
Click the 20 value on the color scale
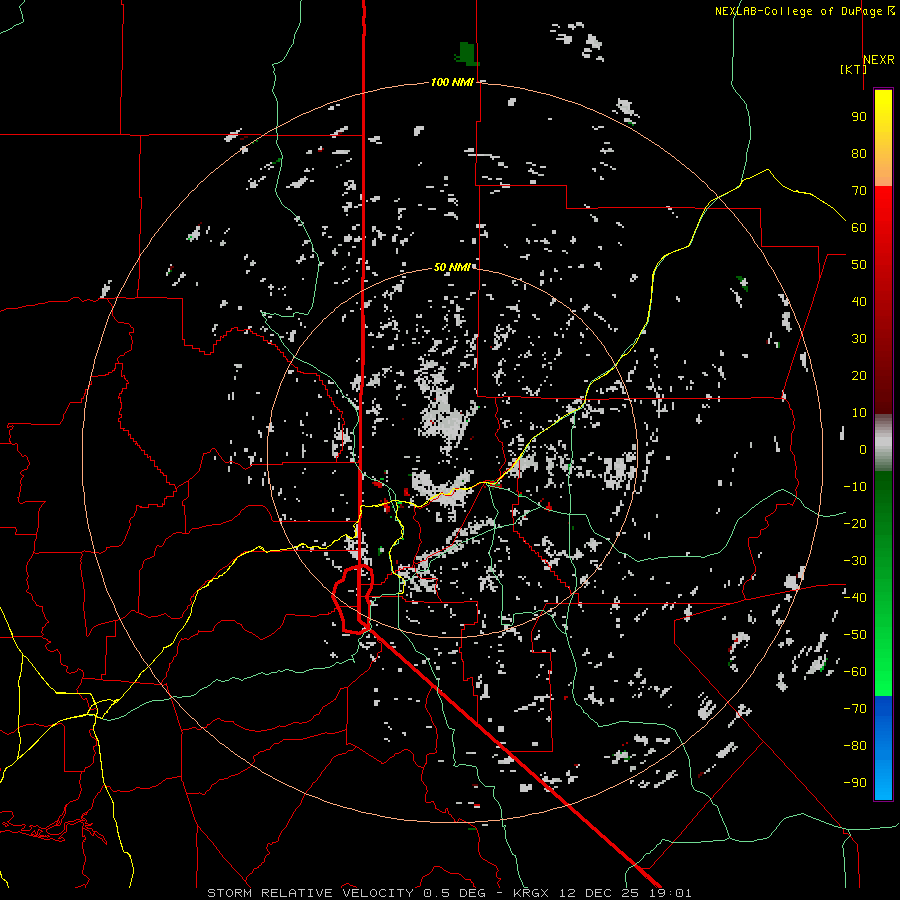(859, 375)
